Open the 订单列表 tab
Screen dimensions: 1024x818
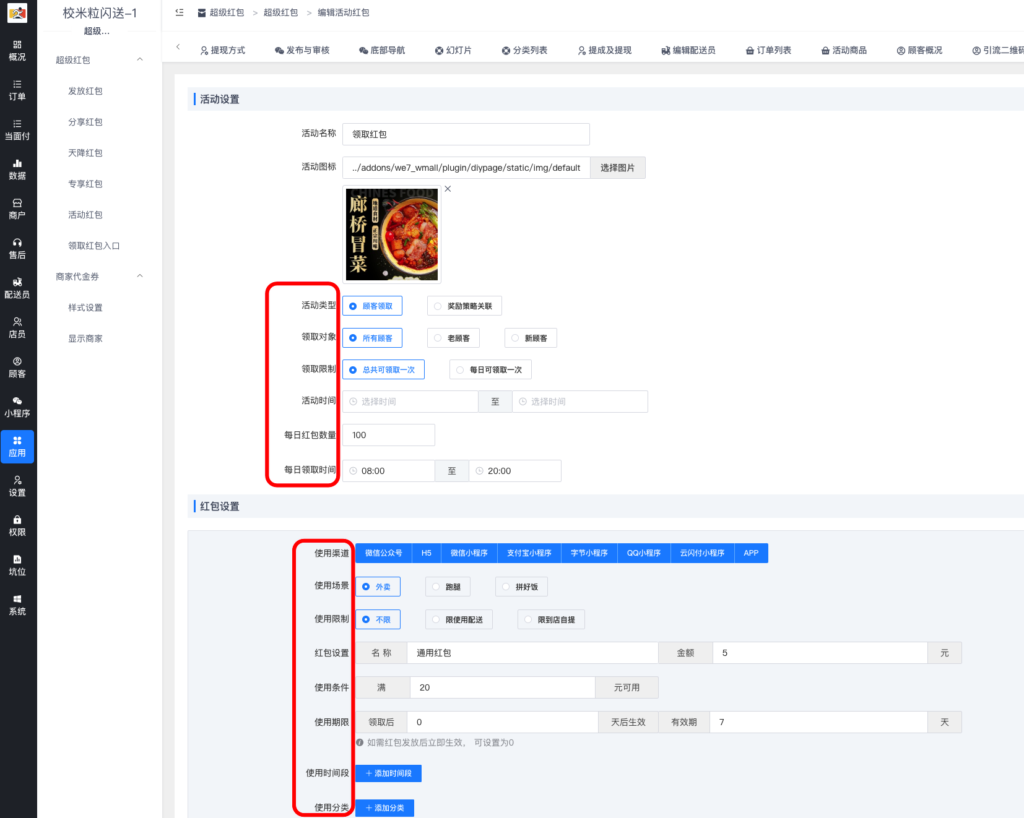pos(770,48)
